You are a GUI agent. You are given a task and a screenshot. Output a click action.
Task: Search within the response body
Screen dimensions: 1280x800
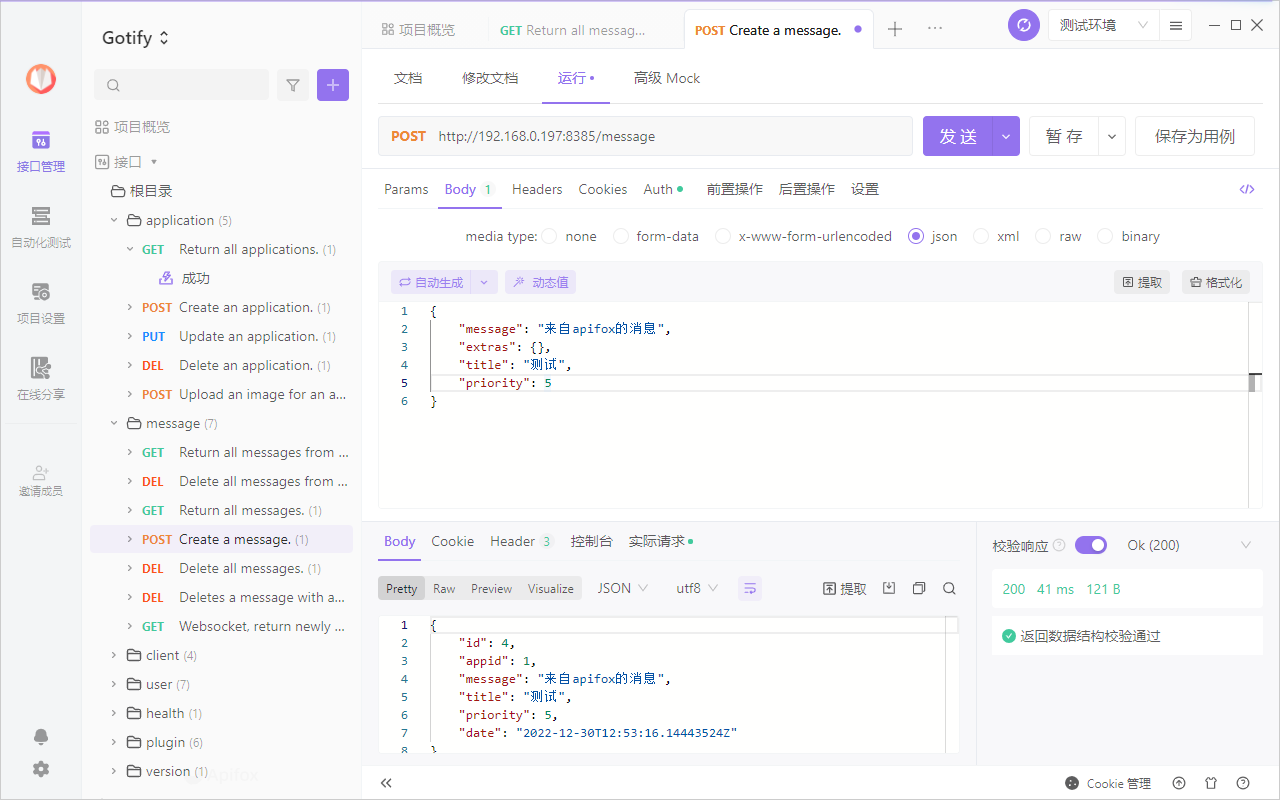(950, 588)
